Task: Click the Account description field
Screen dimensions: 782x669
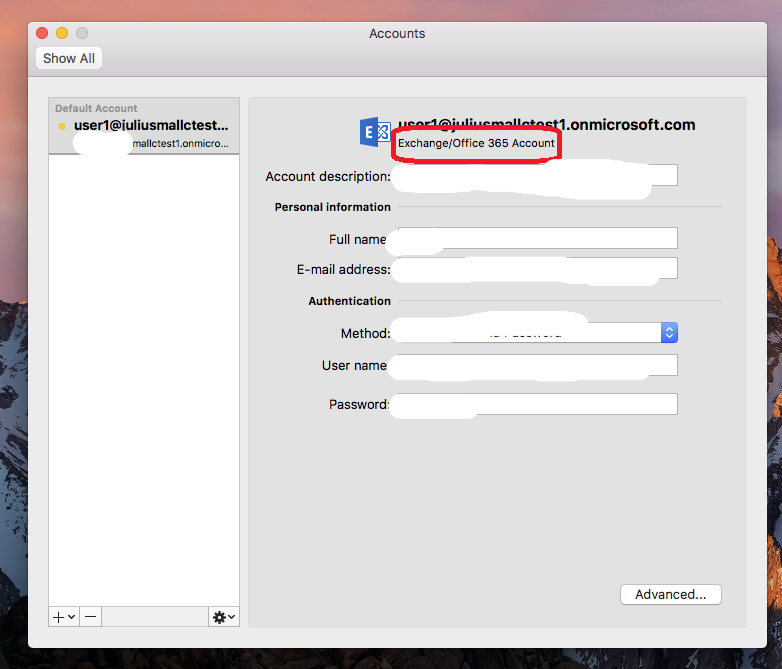Action: click(x=538, y=176)
